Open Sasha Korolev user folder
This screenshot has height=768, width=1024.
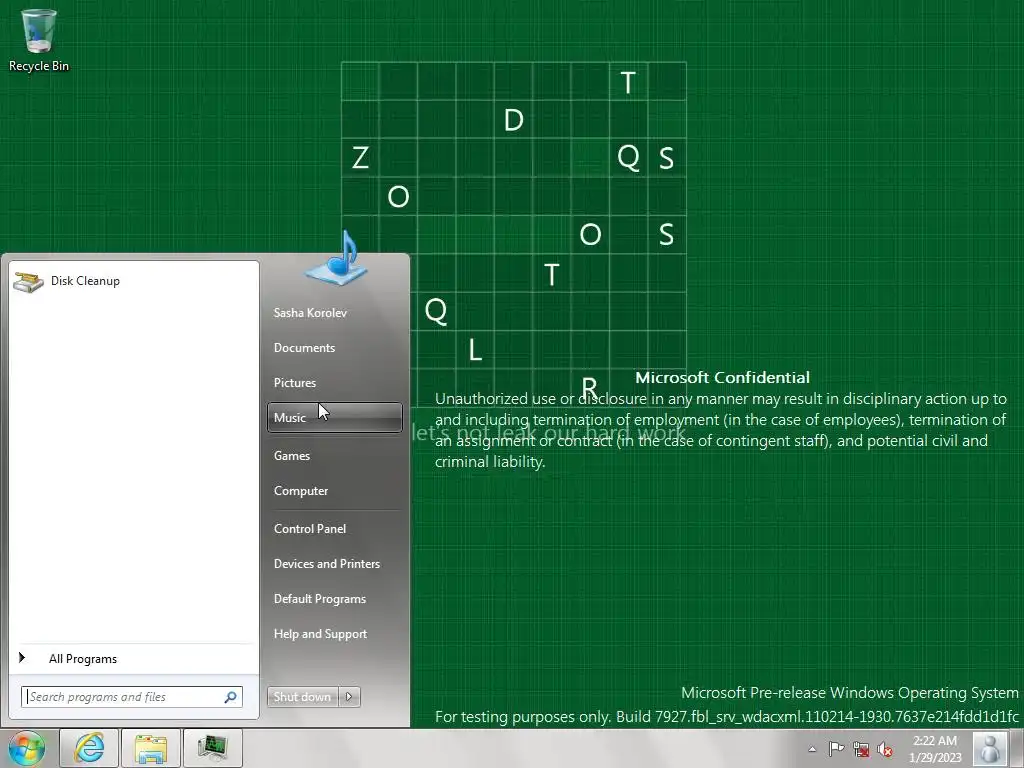click(x=334, y=313)
